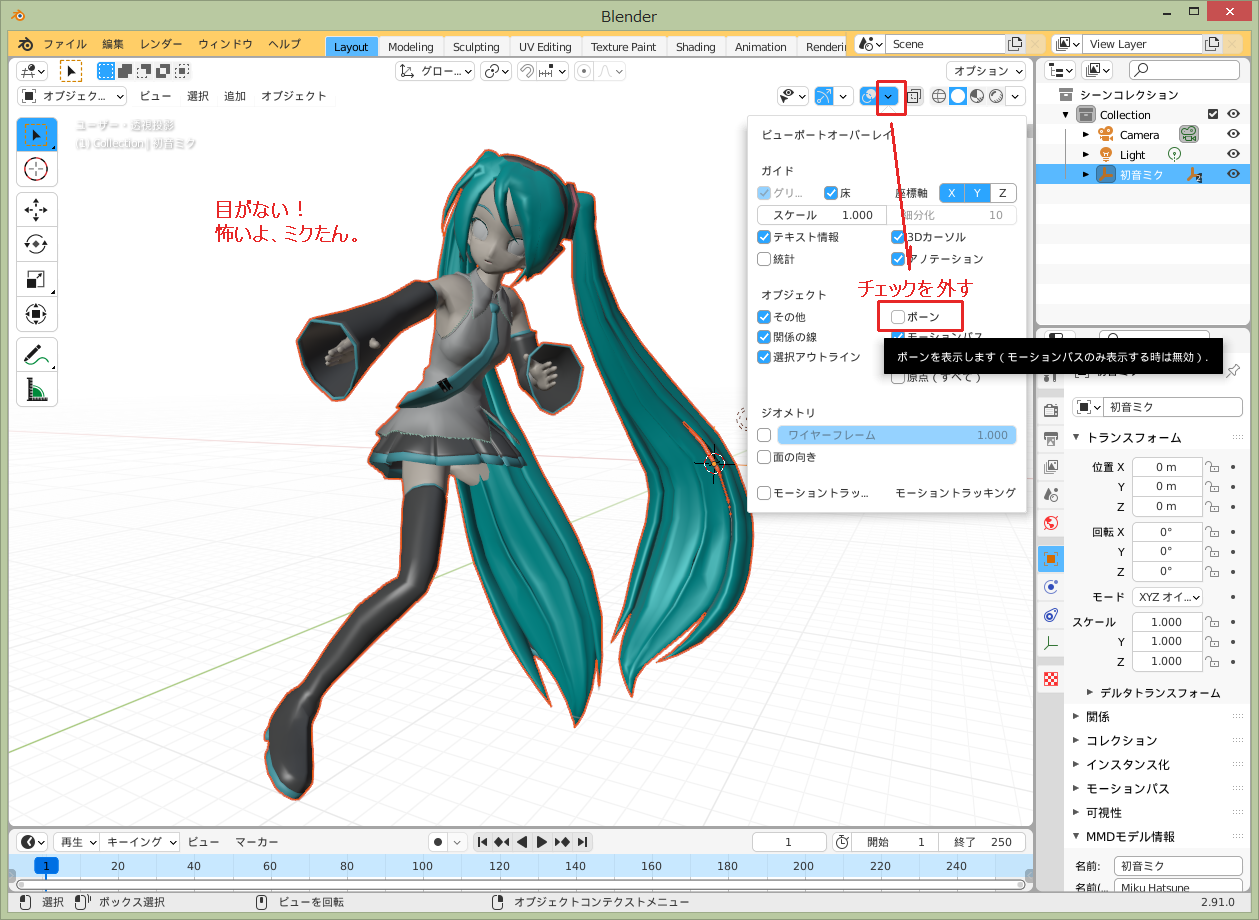Switch to wireframe viewport shading
Image resolution: width=1259 pixels, height=920 pixels.
click(x=939, y=96)
